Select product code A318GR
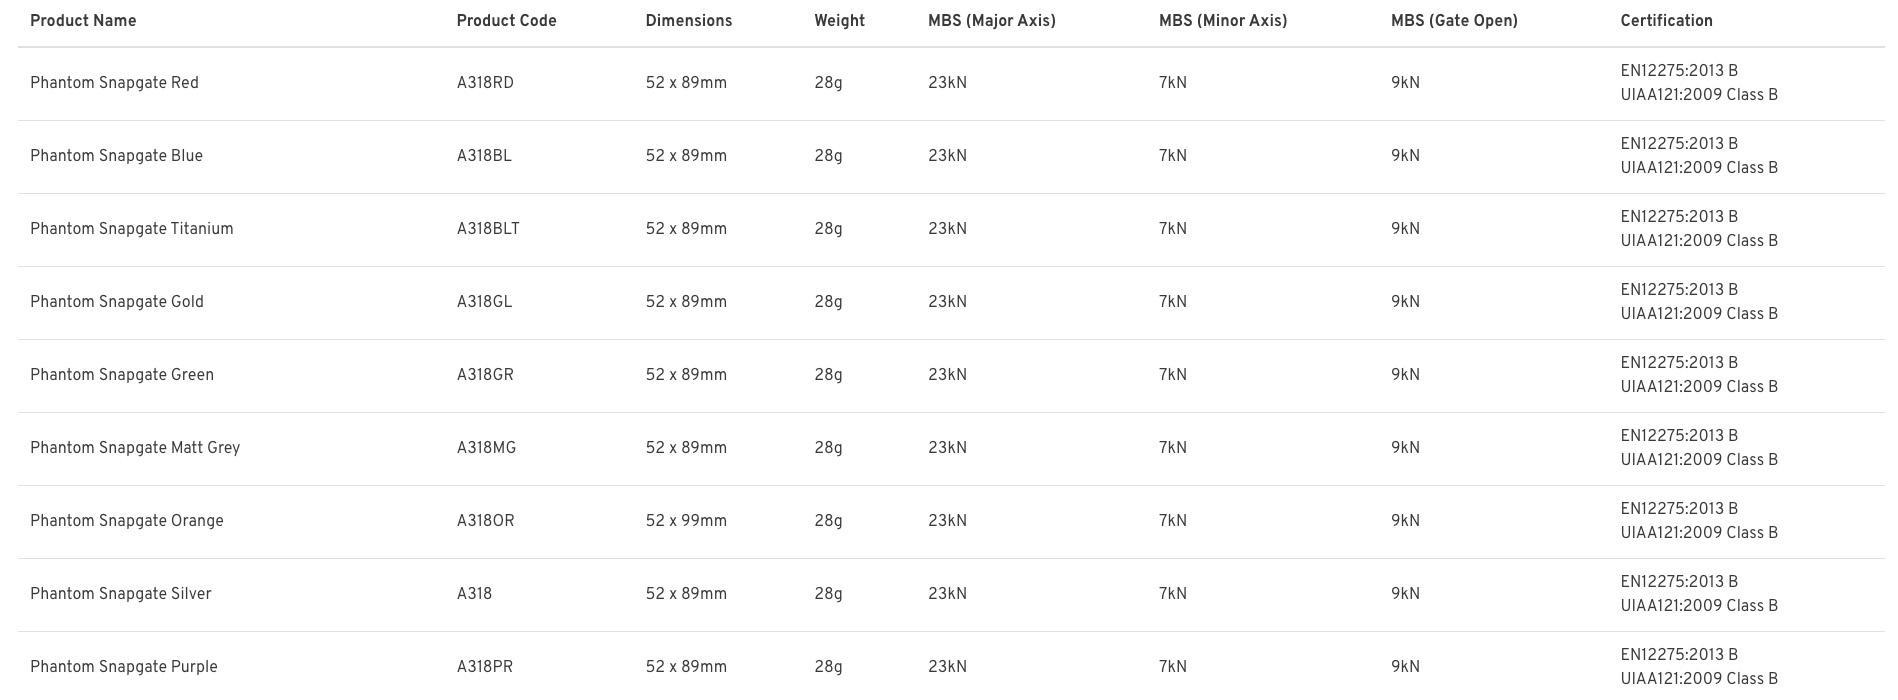 click(x=485, y=375)
